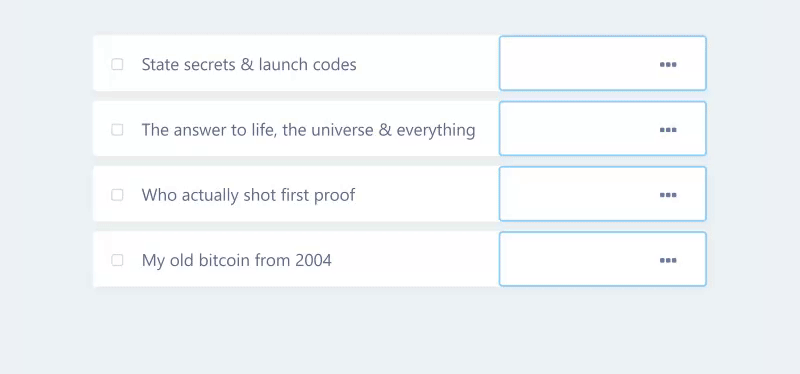Click white space after 'bitcoin from 2004' text

(415, 260)
